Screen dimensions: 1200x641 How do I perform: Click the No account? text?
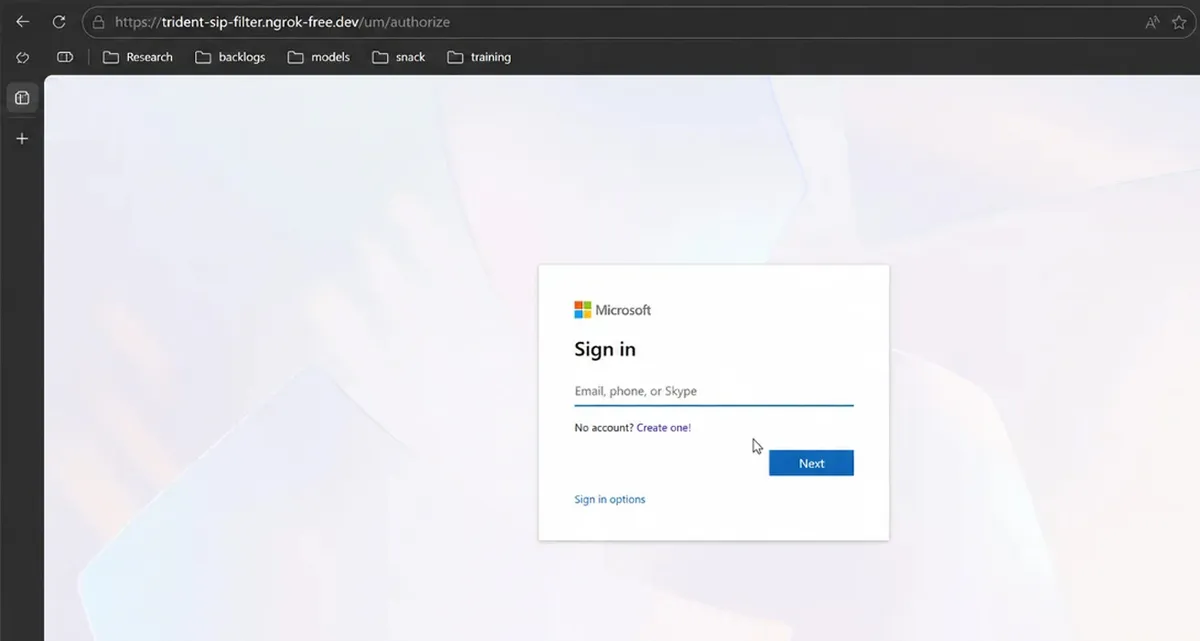click(604, 428)
